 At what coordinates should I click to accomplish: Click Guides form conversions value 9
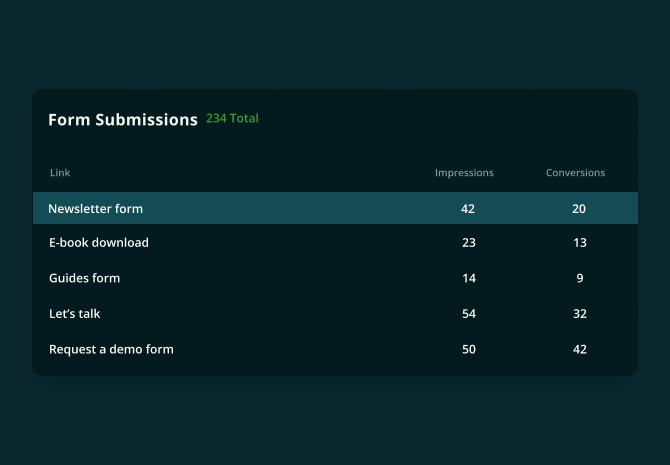(580, 278)
